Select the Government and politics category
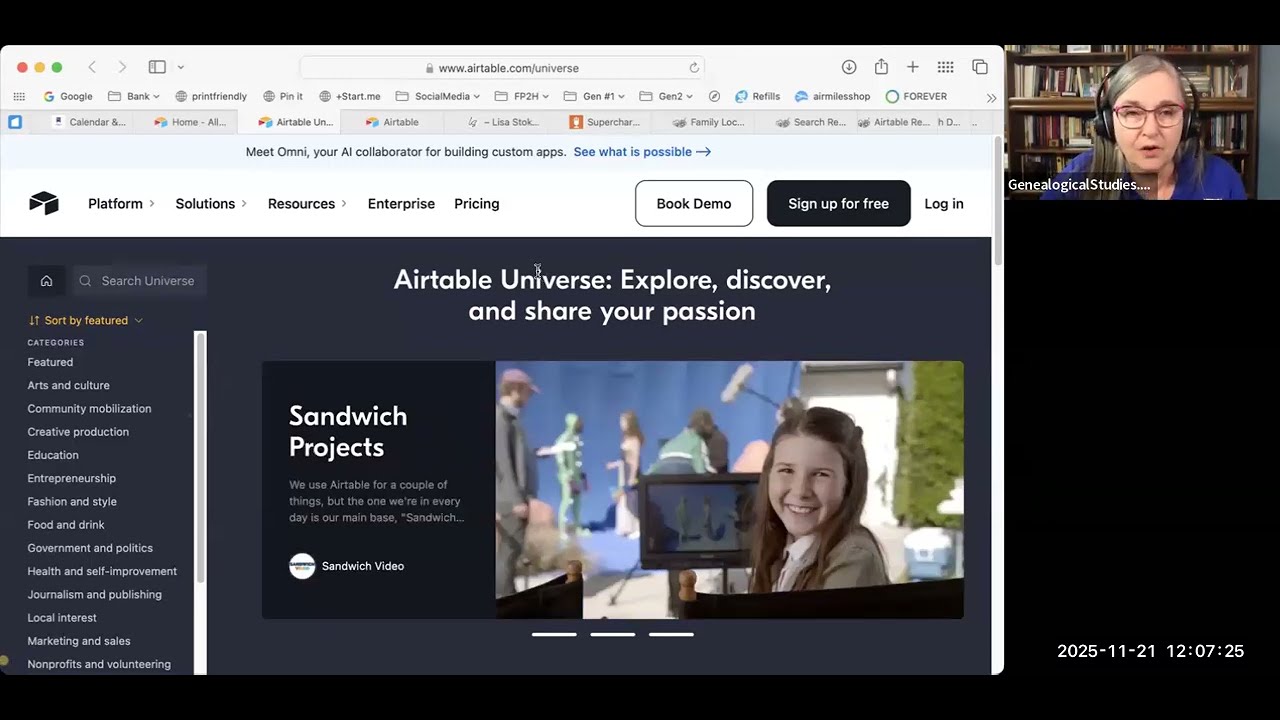The height and width of the screenshot is (720, 1280). [x=90, y=548]
